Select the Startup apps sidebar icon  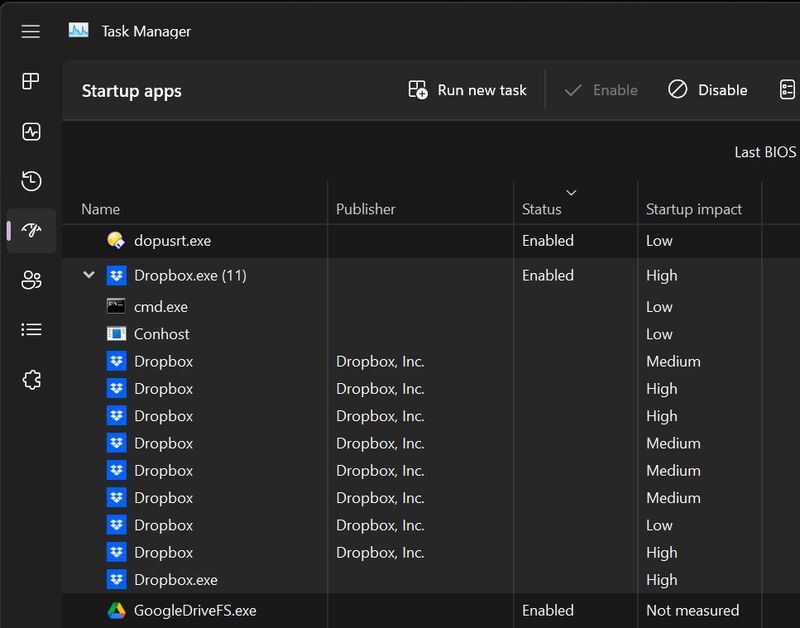click(31, 230)
